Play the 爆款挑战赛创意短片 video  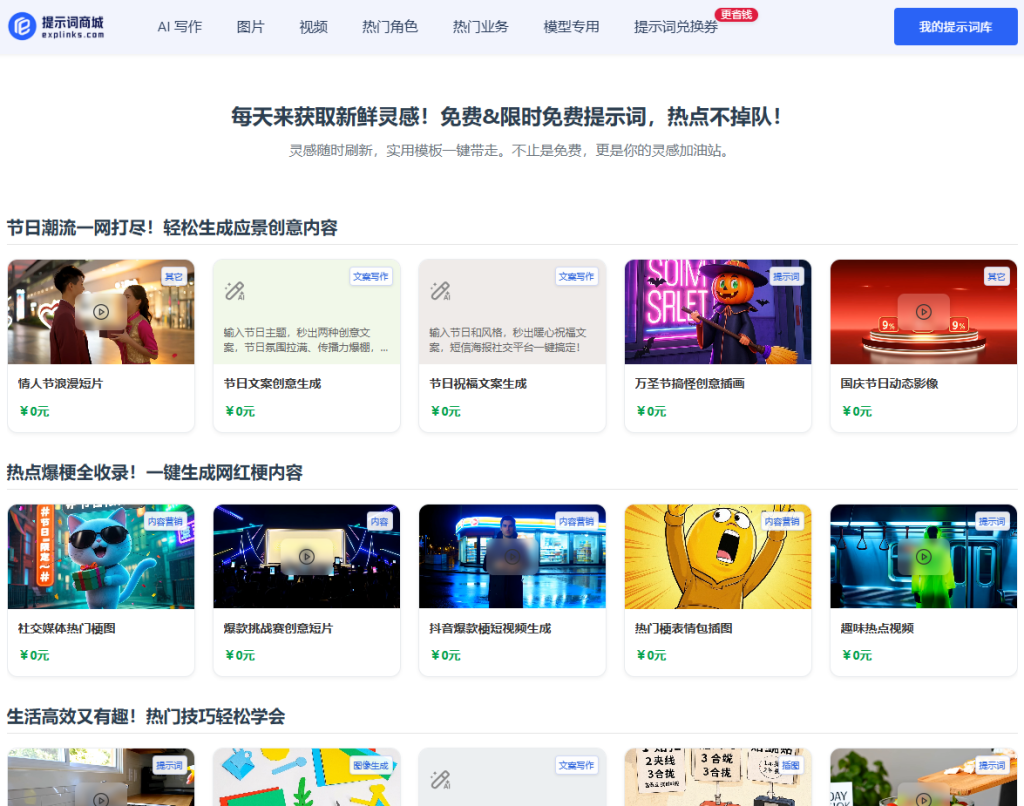click(306, 556)
